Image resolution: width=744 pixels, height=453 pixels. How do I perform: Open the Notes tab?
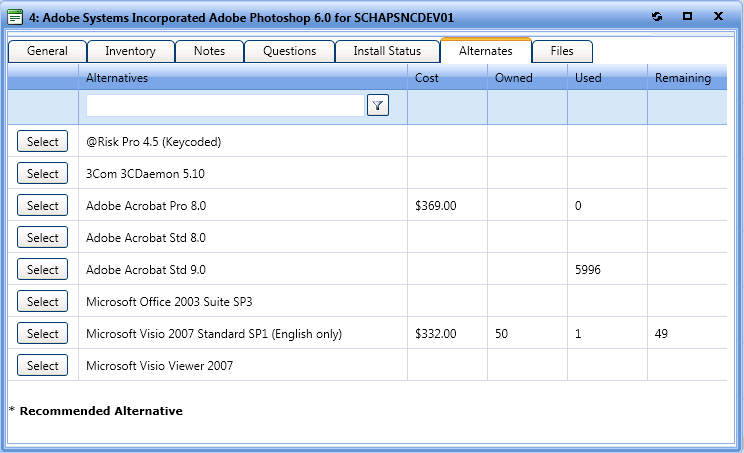click(x=209, y=51)
